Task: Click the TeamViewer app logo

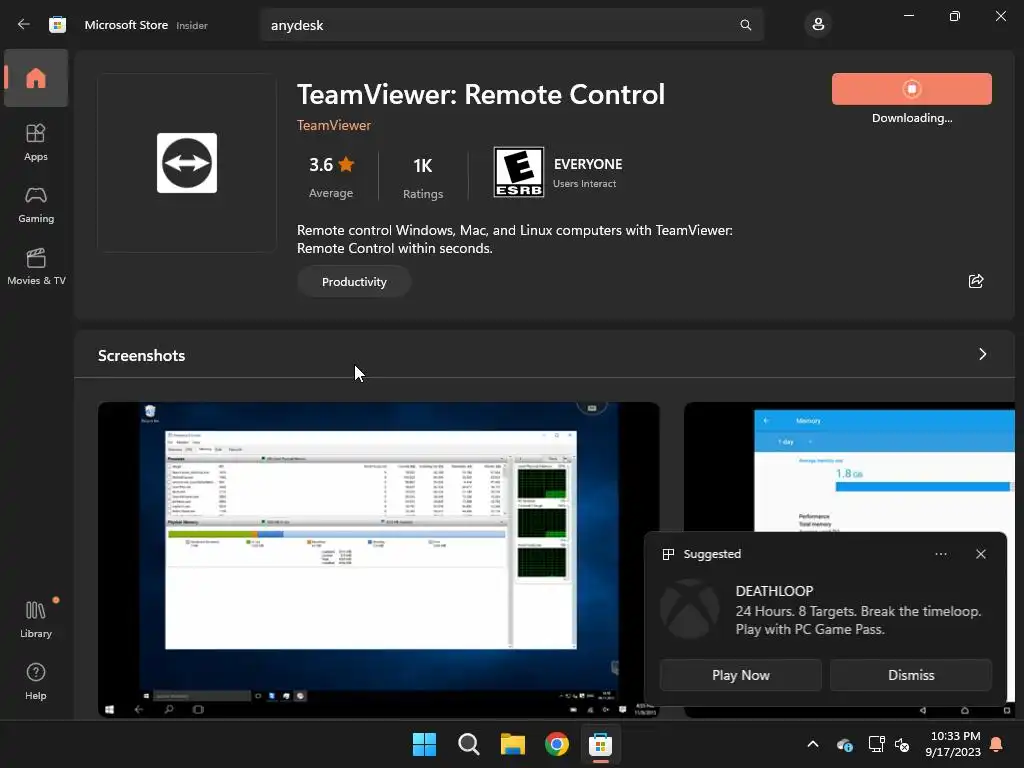Action: [187, 163]
